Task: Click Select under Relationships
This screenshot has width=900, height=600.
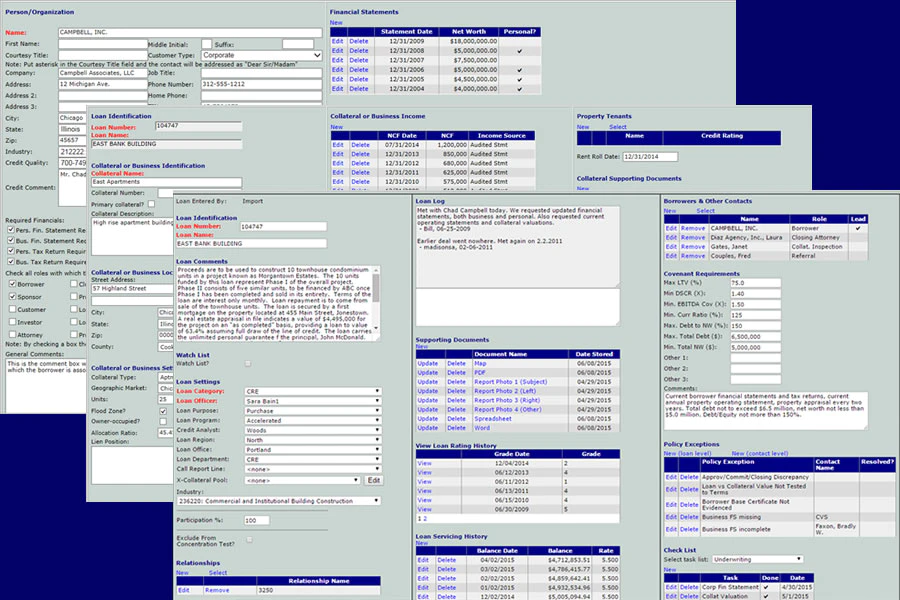Action: point(218,573)
